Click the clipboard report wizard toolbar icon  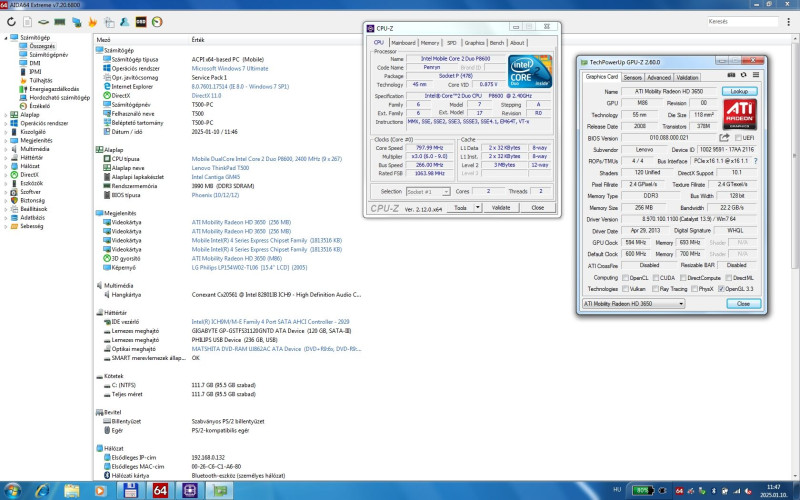click(x=109, y=22)
